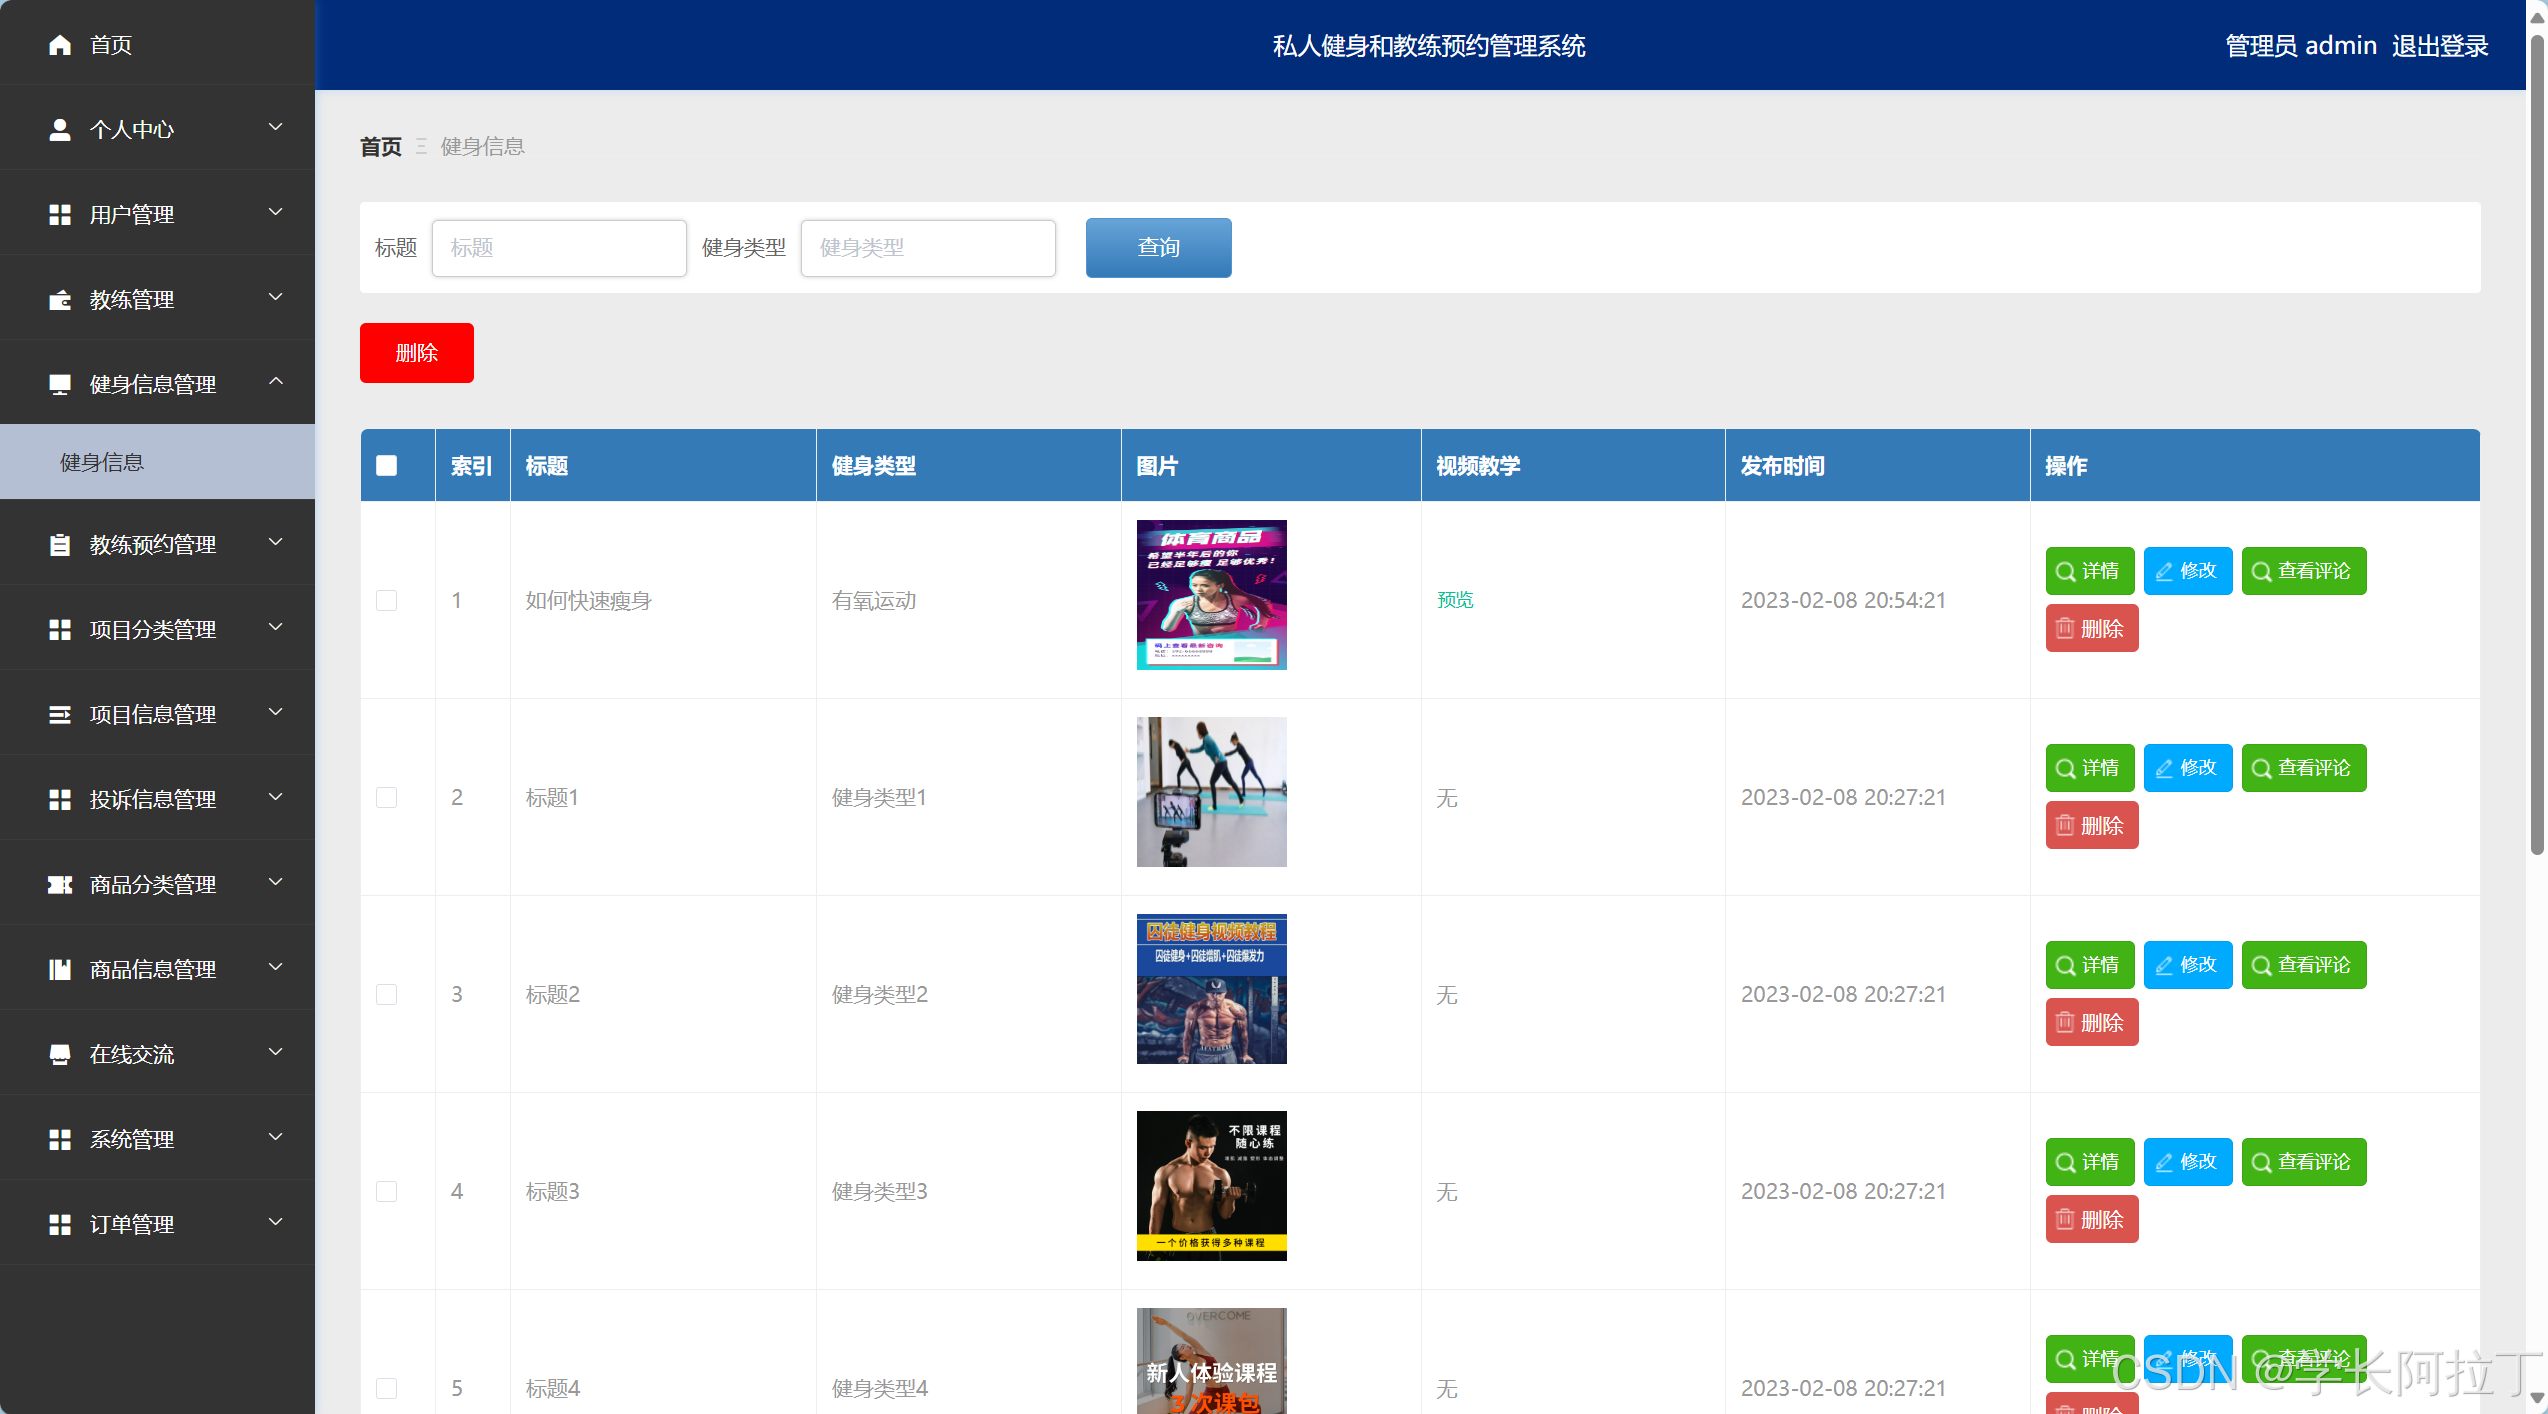Expand the 教练预约管理 menu
Image resolution: width=2548 pixels, height=1414 pixels.
157,544
